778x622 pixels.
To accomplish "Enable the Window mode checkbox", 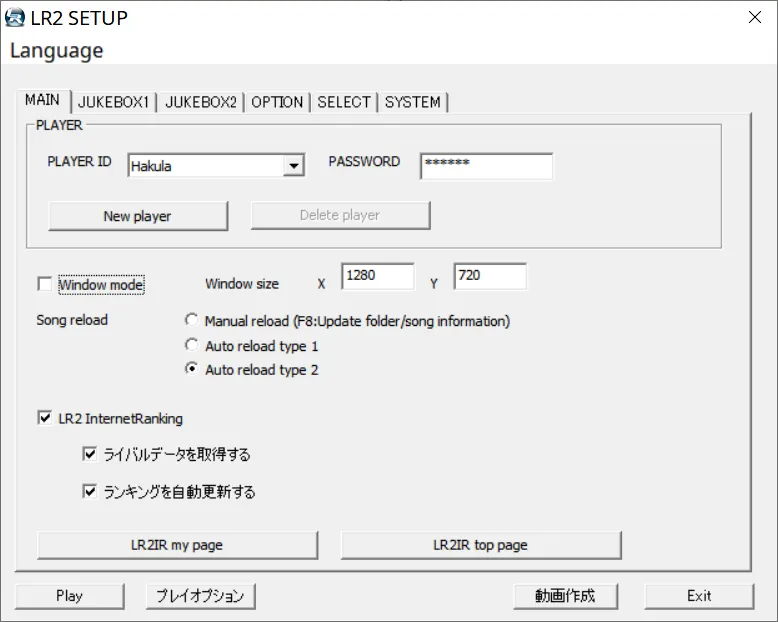I will [45, 284].
